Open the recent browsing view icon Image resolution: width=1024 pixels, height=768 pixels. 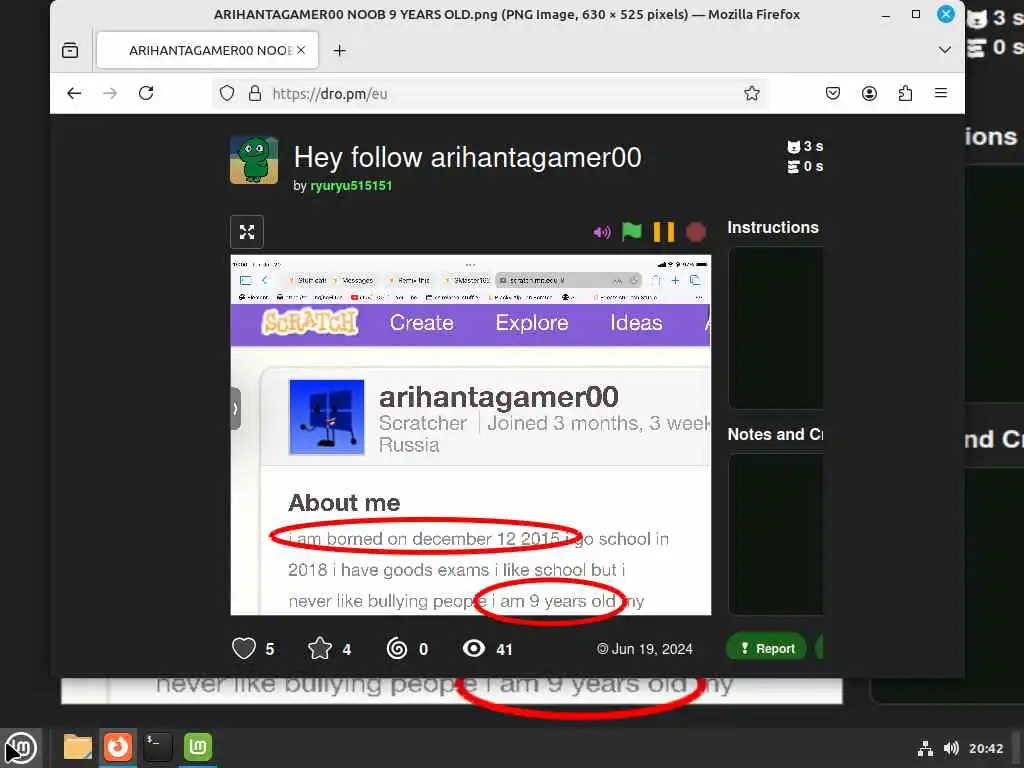pos(70,50)
